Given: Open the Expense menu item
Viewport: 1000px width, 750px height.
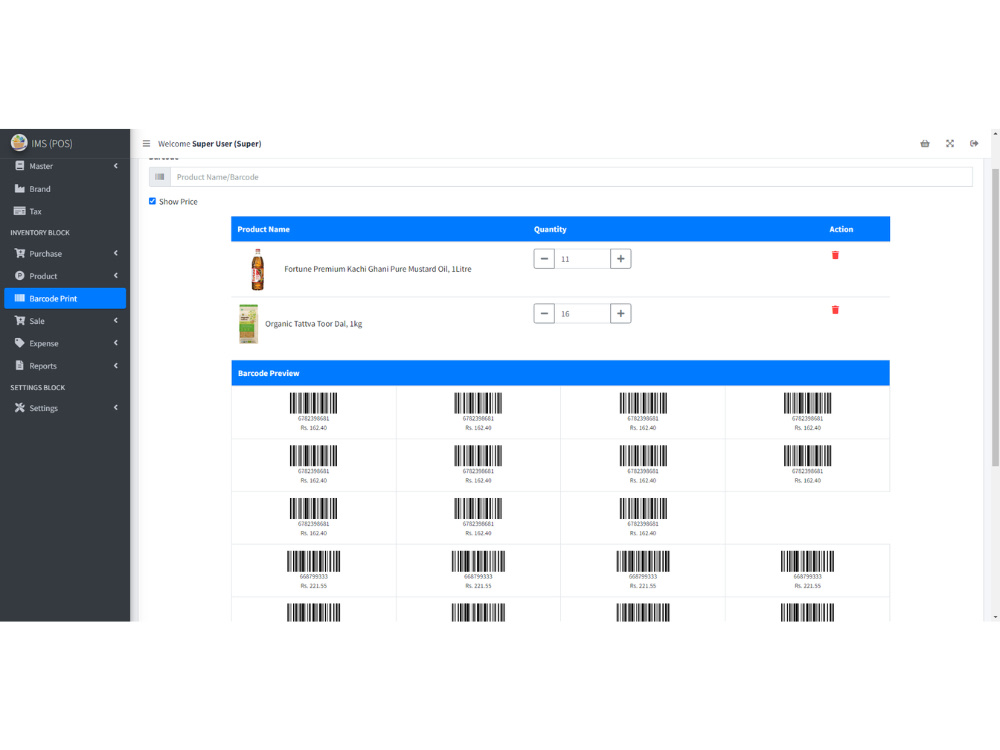Looking at the screenshot, I should (x=64, y=343).
